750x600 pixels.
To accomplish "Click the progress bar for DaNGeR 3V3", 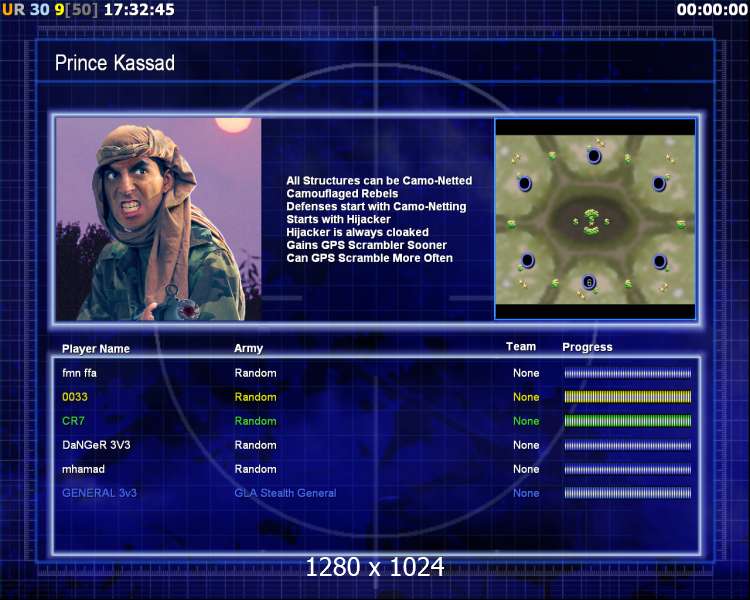I will 628,445.
